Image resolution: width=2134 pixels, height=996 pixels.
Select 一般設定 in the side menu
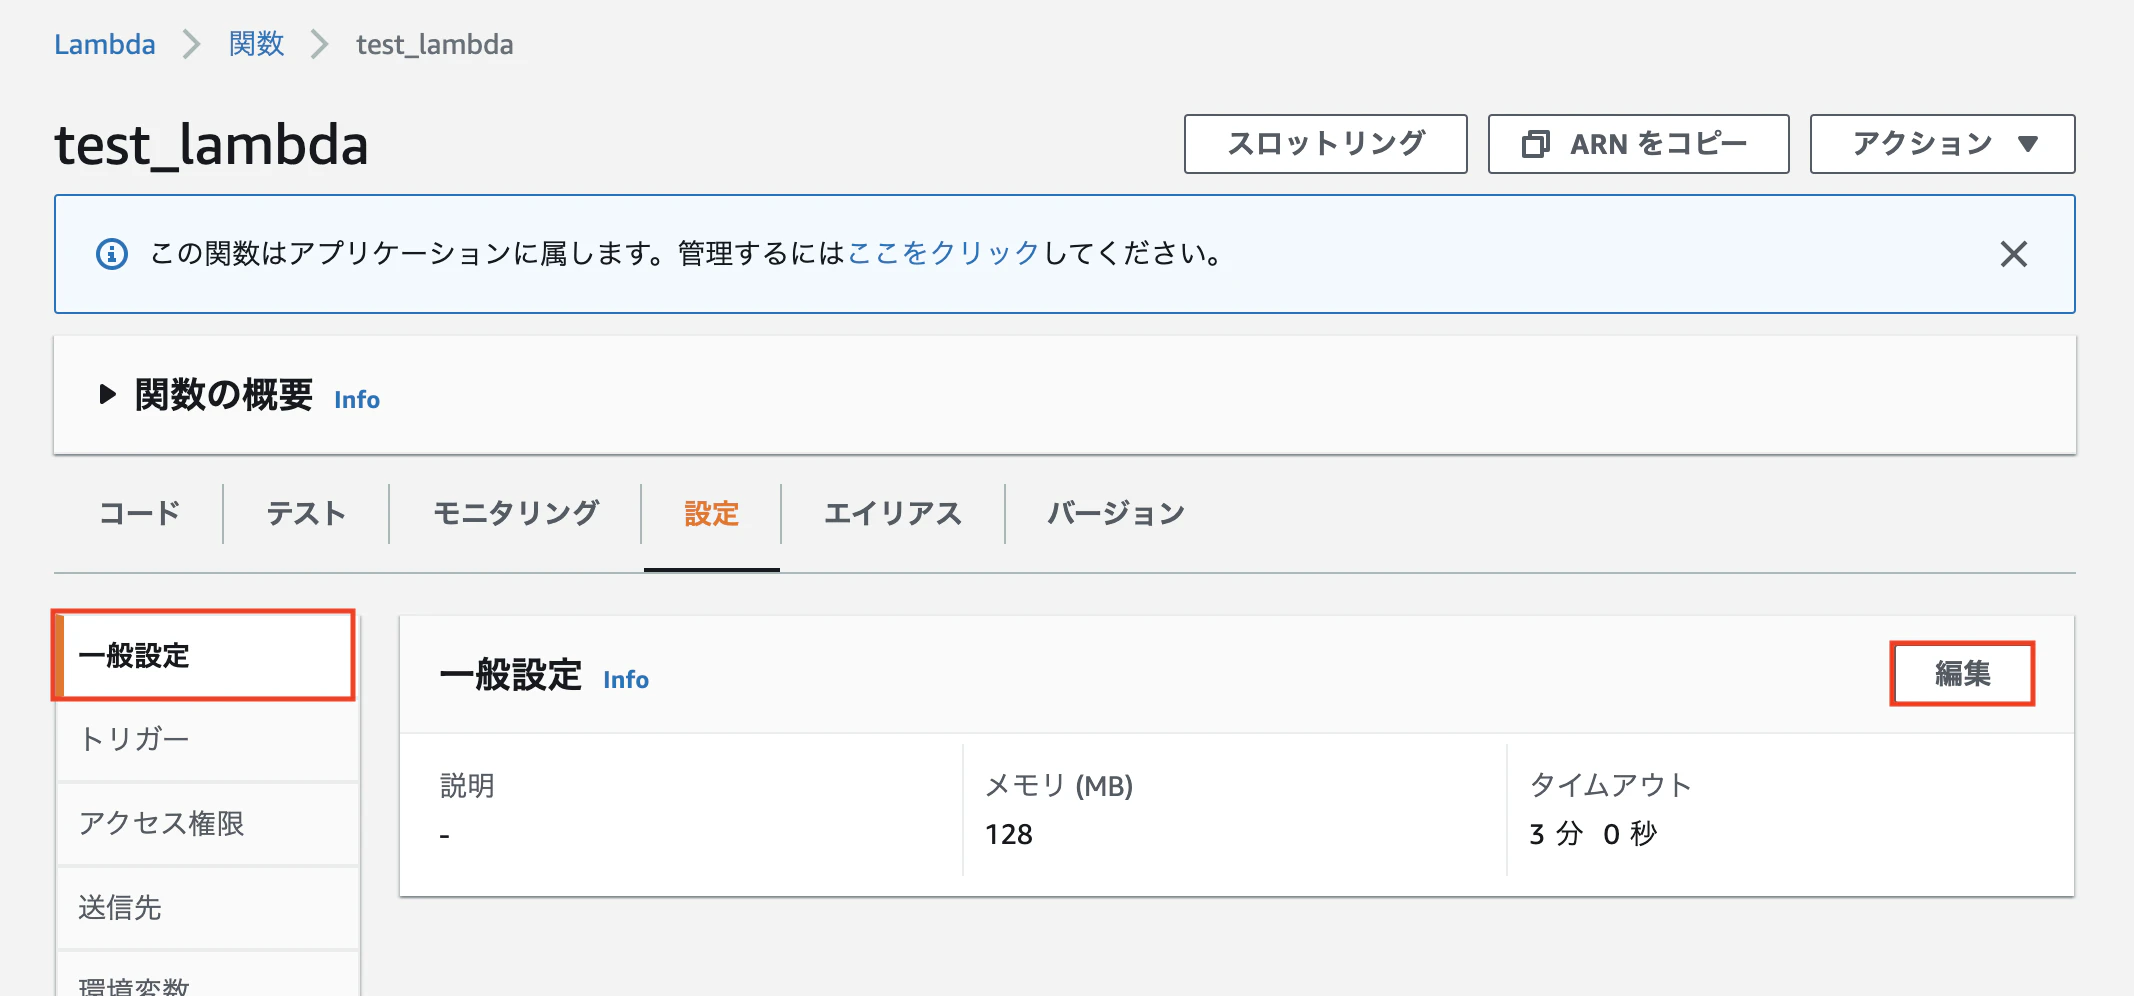(x=205, y=656)
